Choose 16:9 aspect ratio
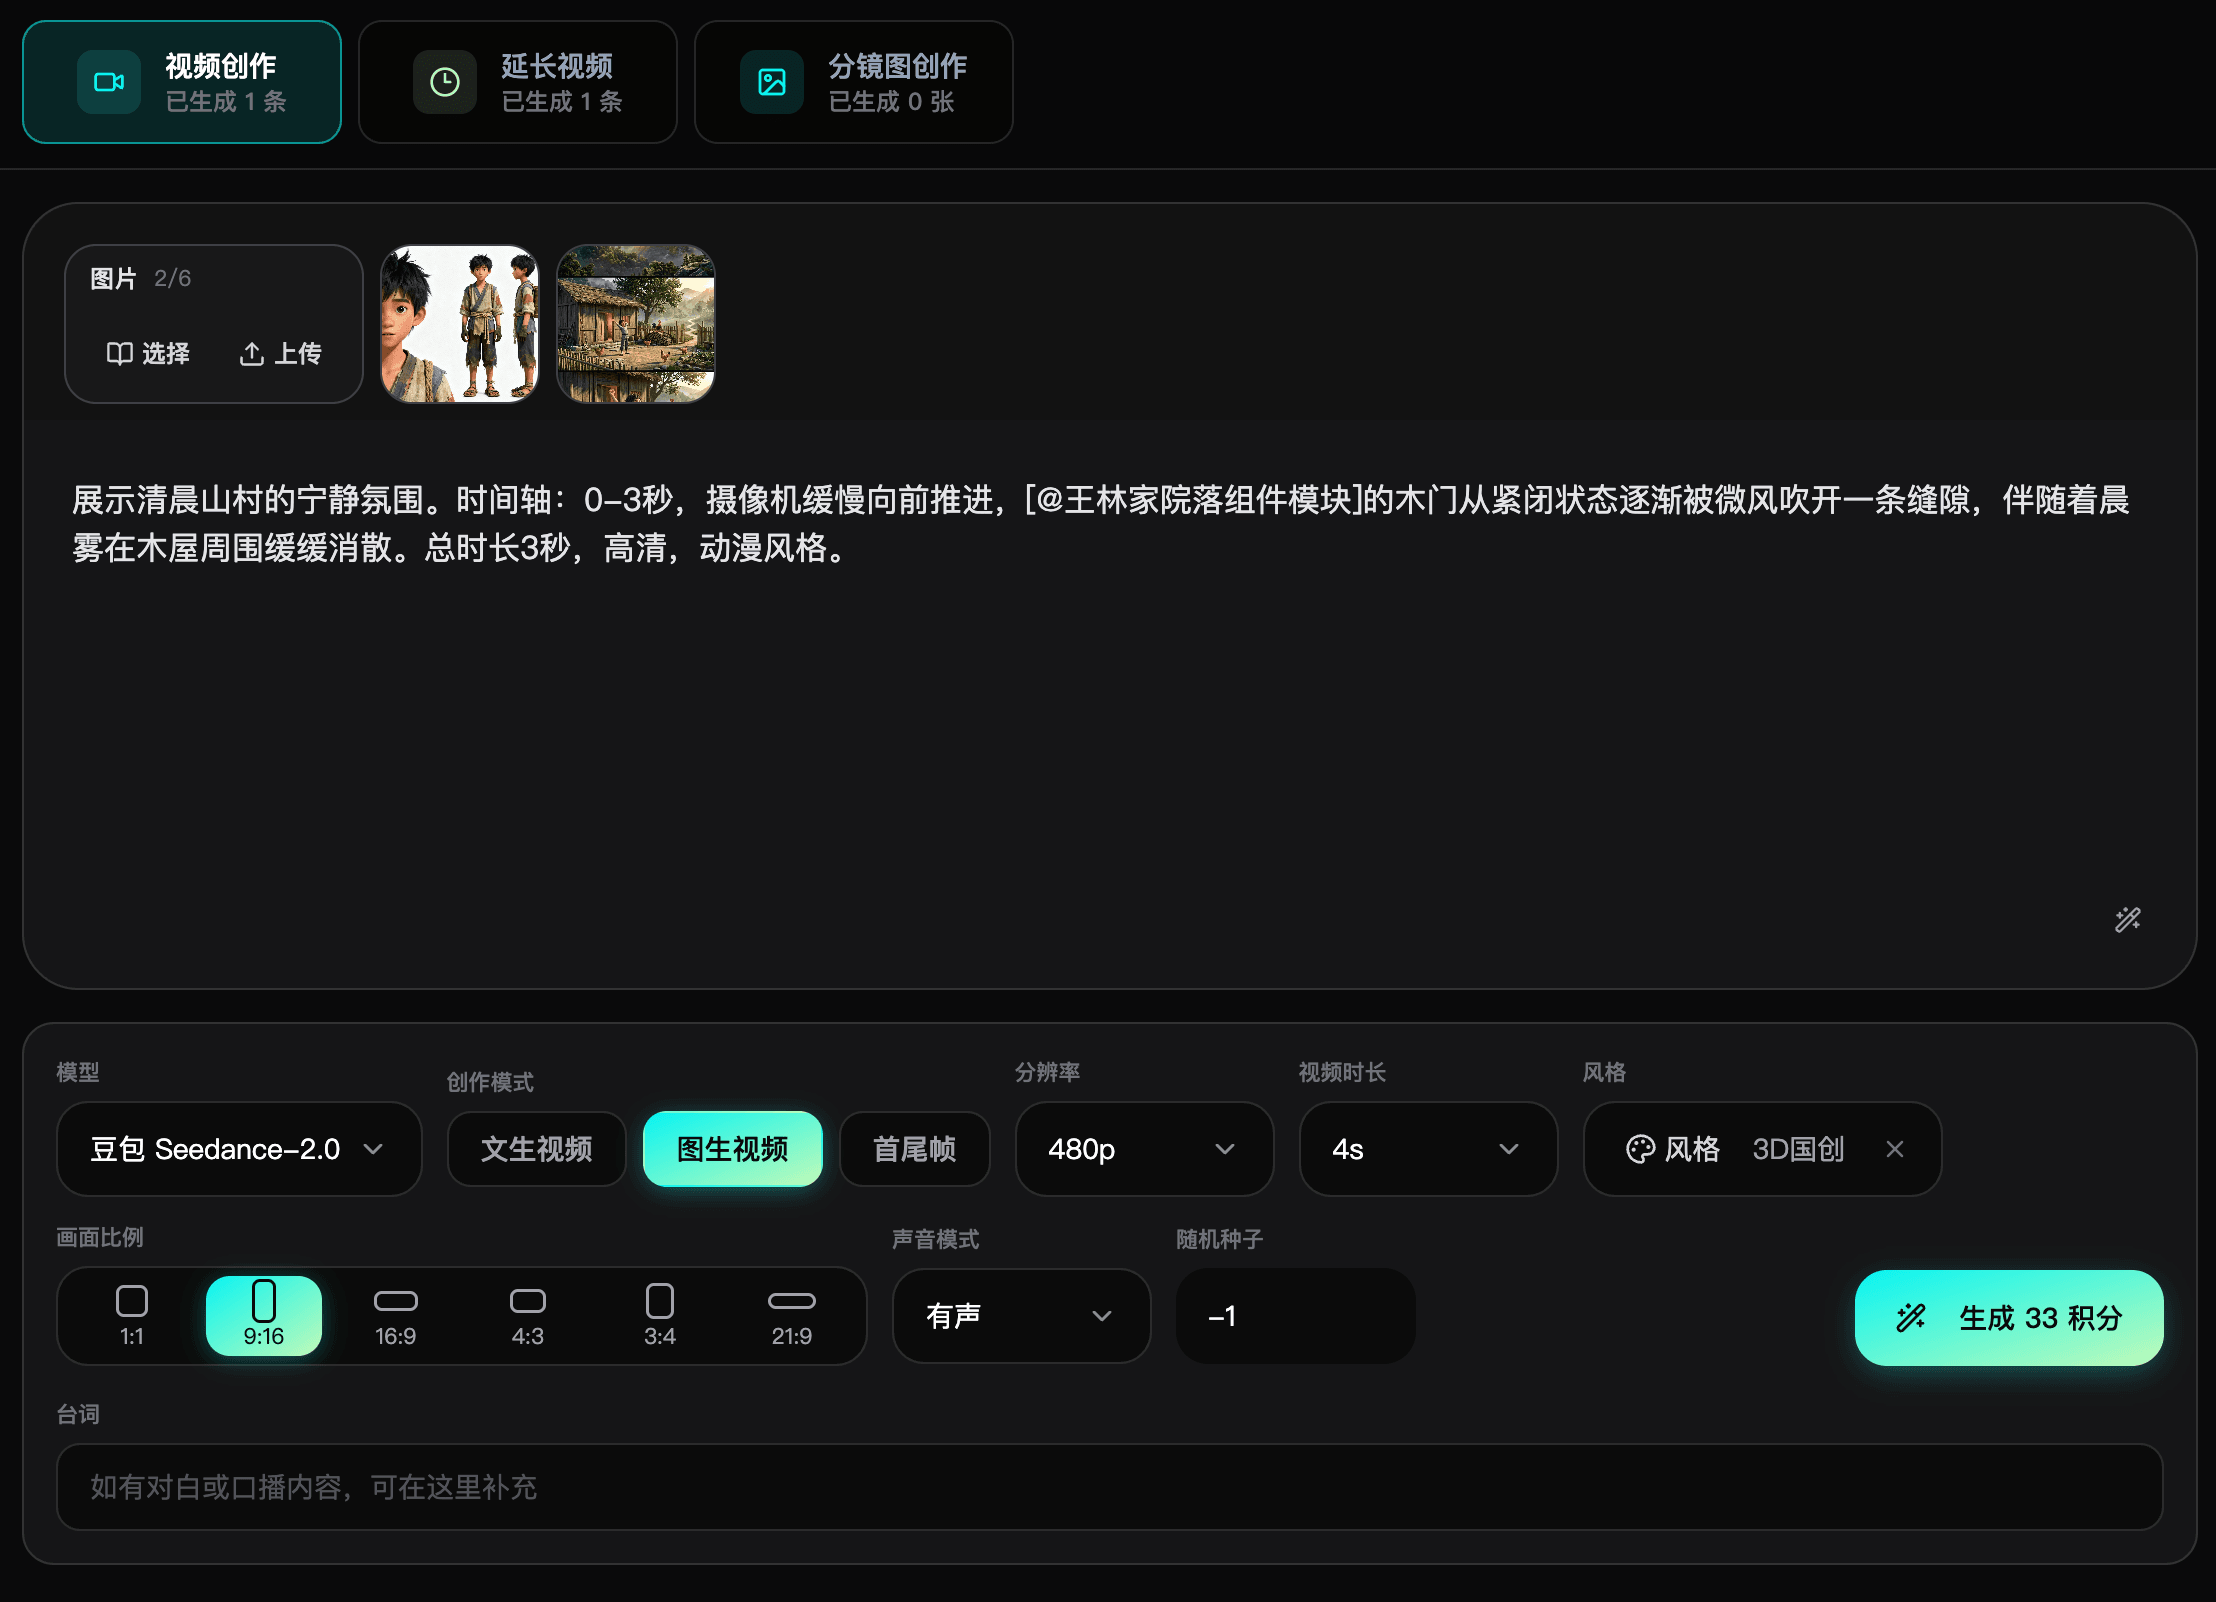Viewport: 2216px width, 1602px height. pyautogui.click(x=396, y=1316)
